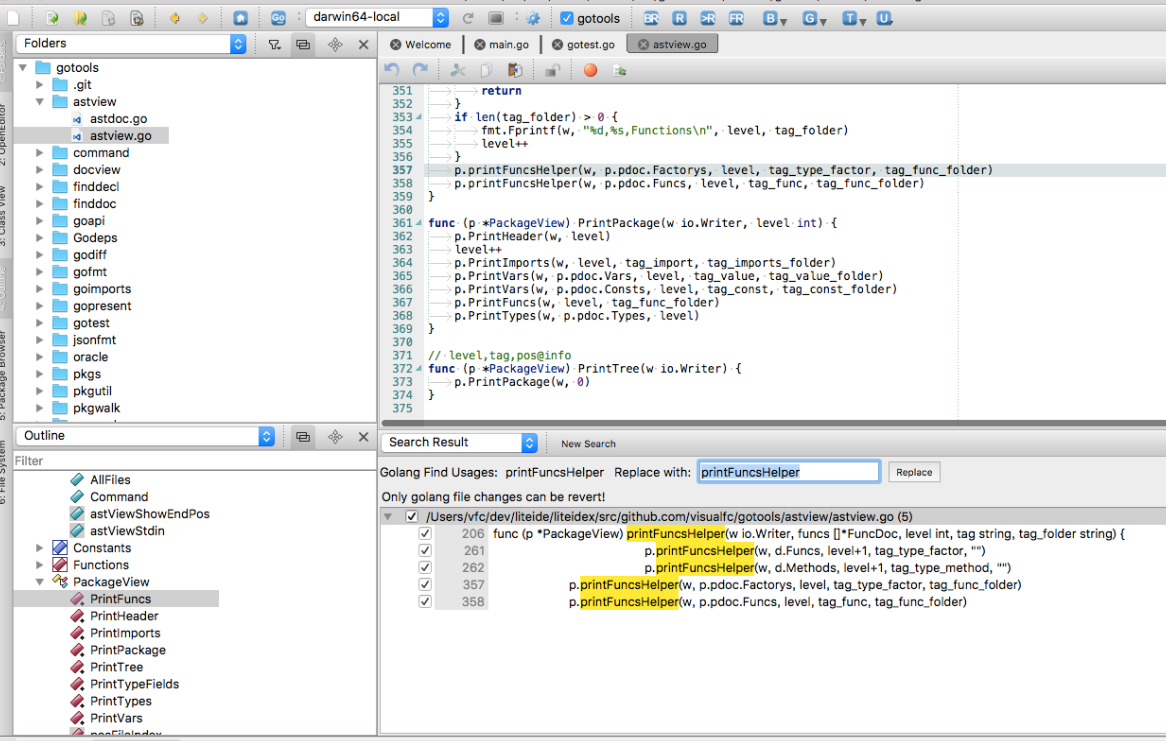Open the darwin64-local environment dropdown
This screenshot has height=741, width=1166.
click(378, 17)
